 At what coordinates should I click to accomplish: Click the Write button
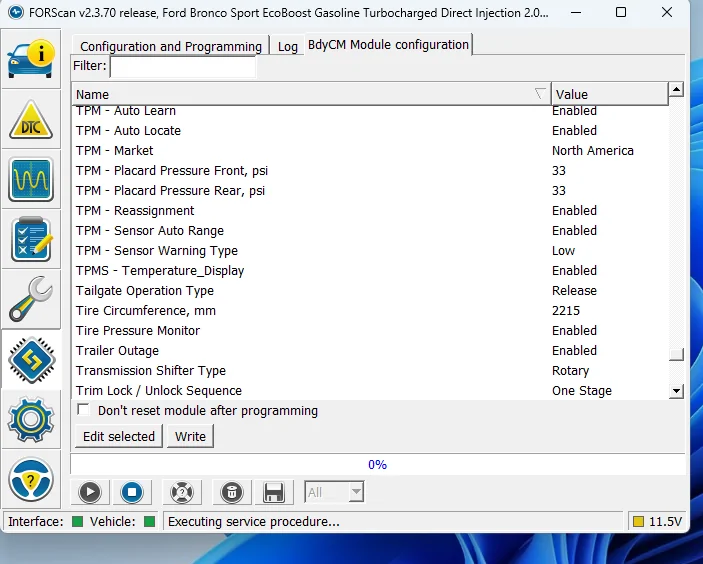pos(190,436)
